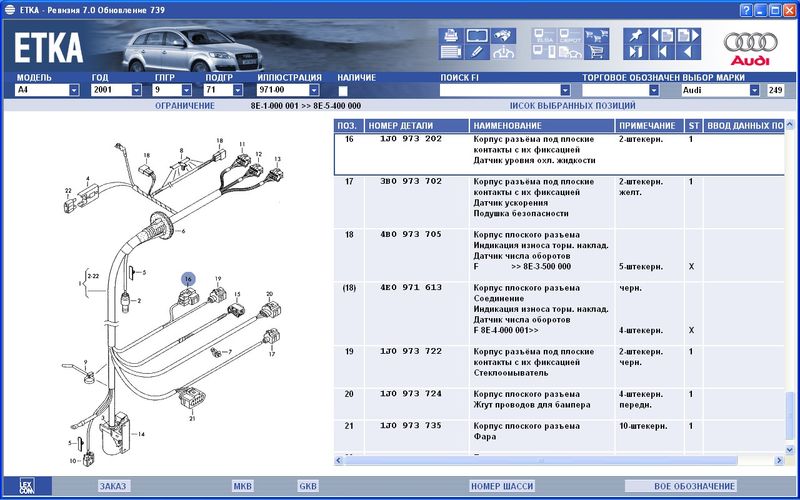The width and height of the screenshot is (800, 500).
Task: Expand the ГЛГР 9 dropdown
Action: 187,90
